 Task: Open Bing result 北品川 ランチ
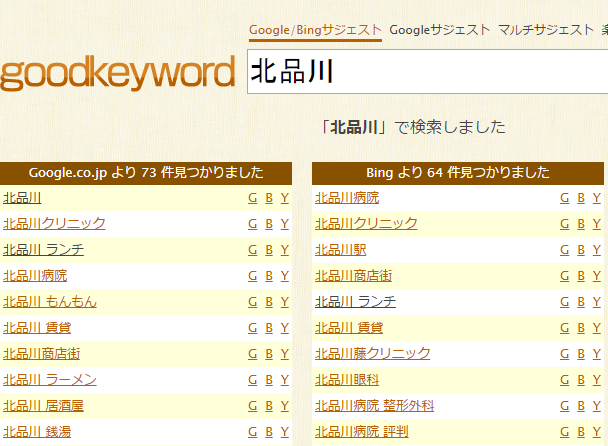(356, 302)
